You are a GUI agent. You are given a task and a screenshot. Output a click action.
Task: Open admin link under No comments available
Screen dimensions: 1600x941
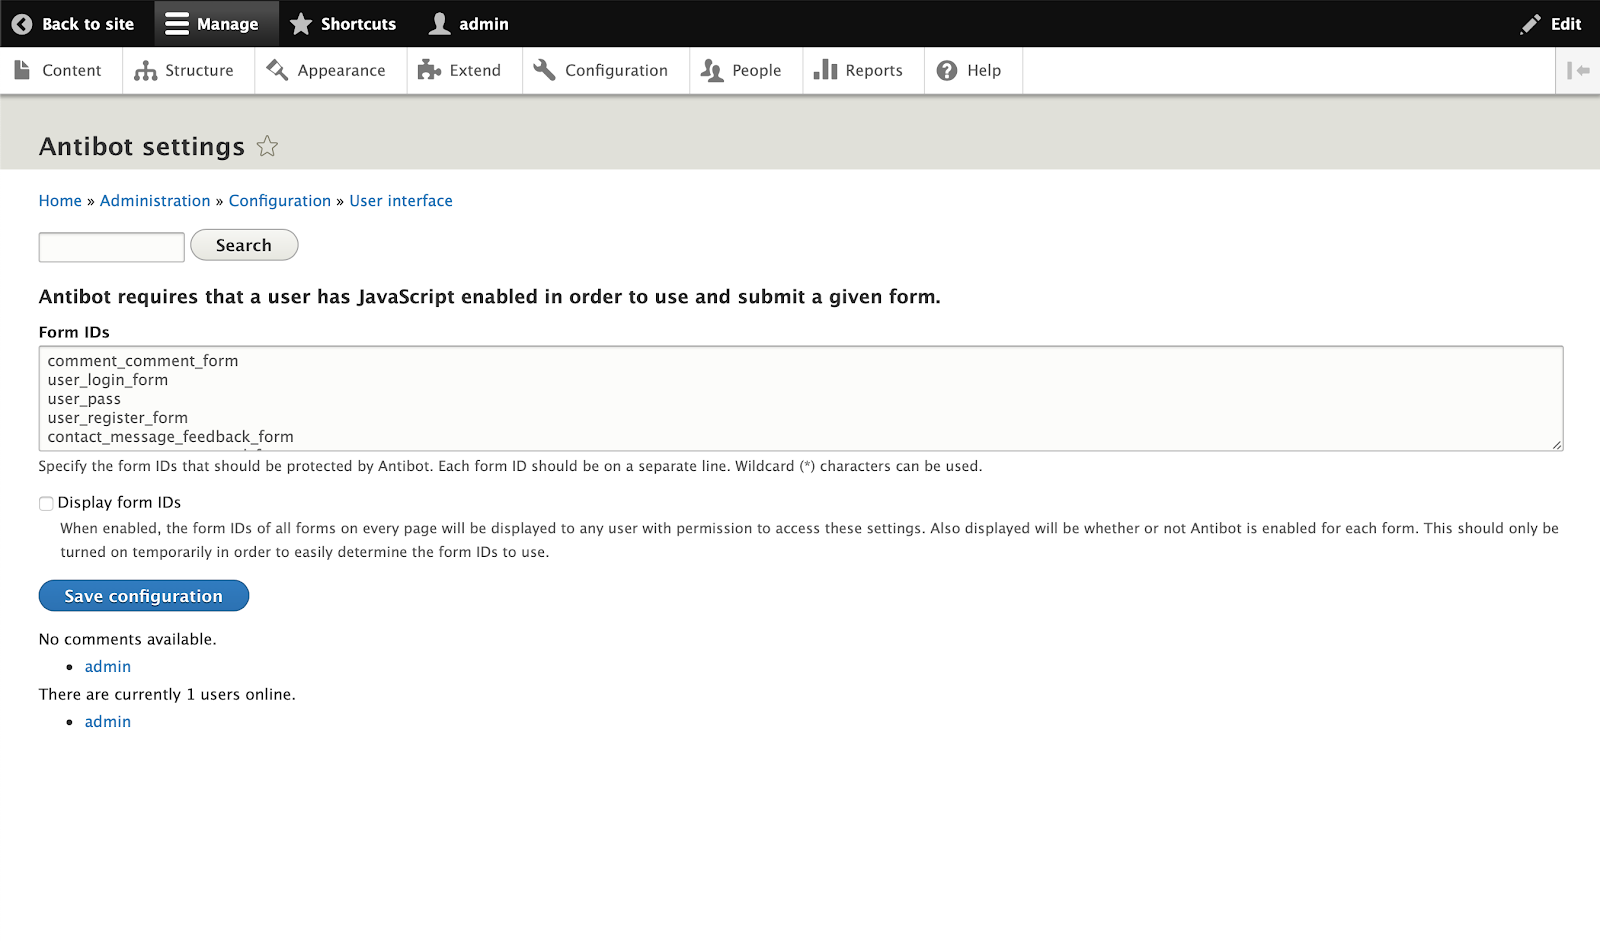108,667
